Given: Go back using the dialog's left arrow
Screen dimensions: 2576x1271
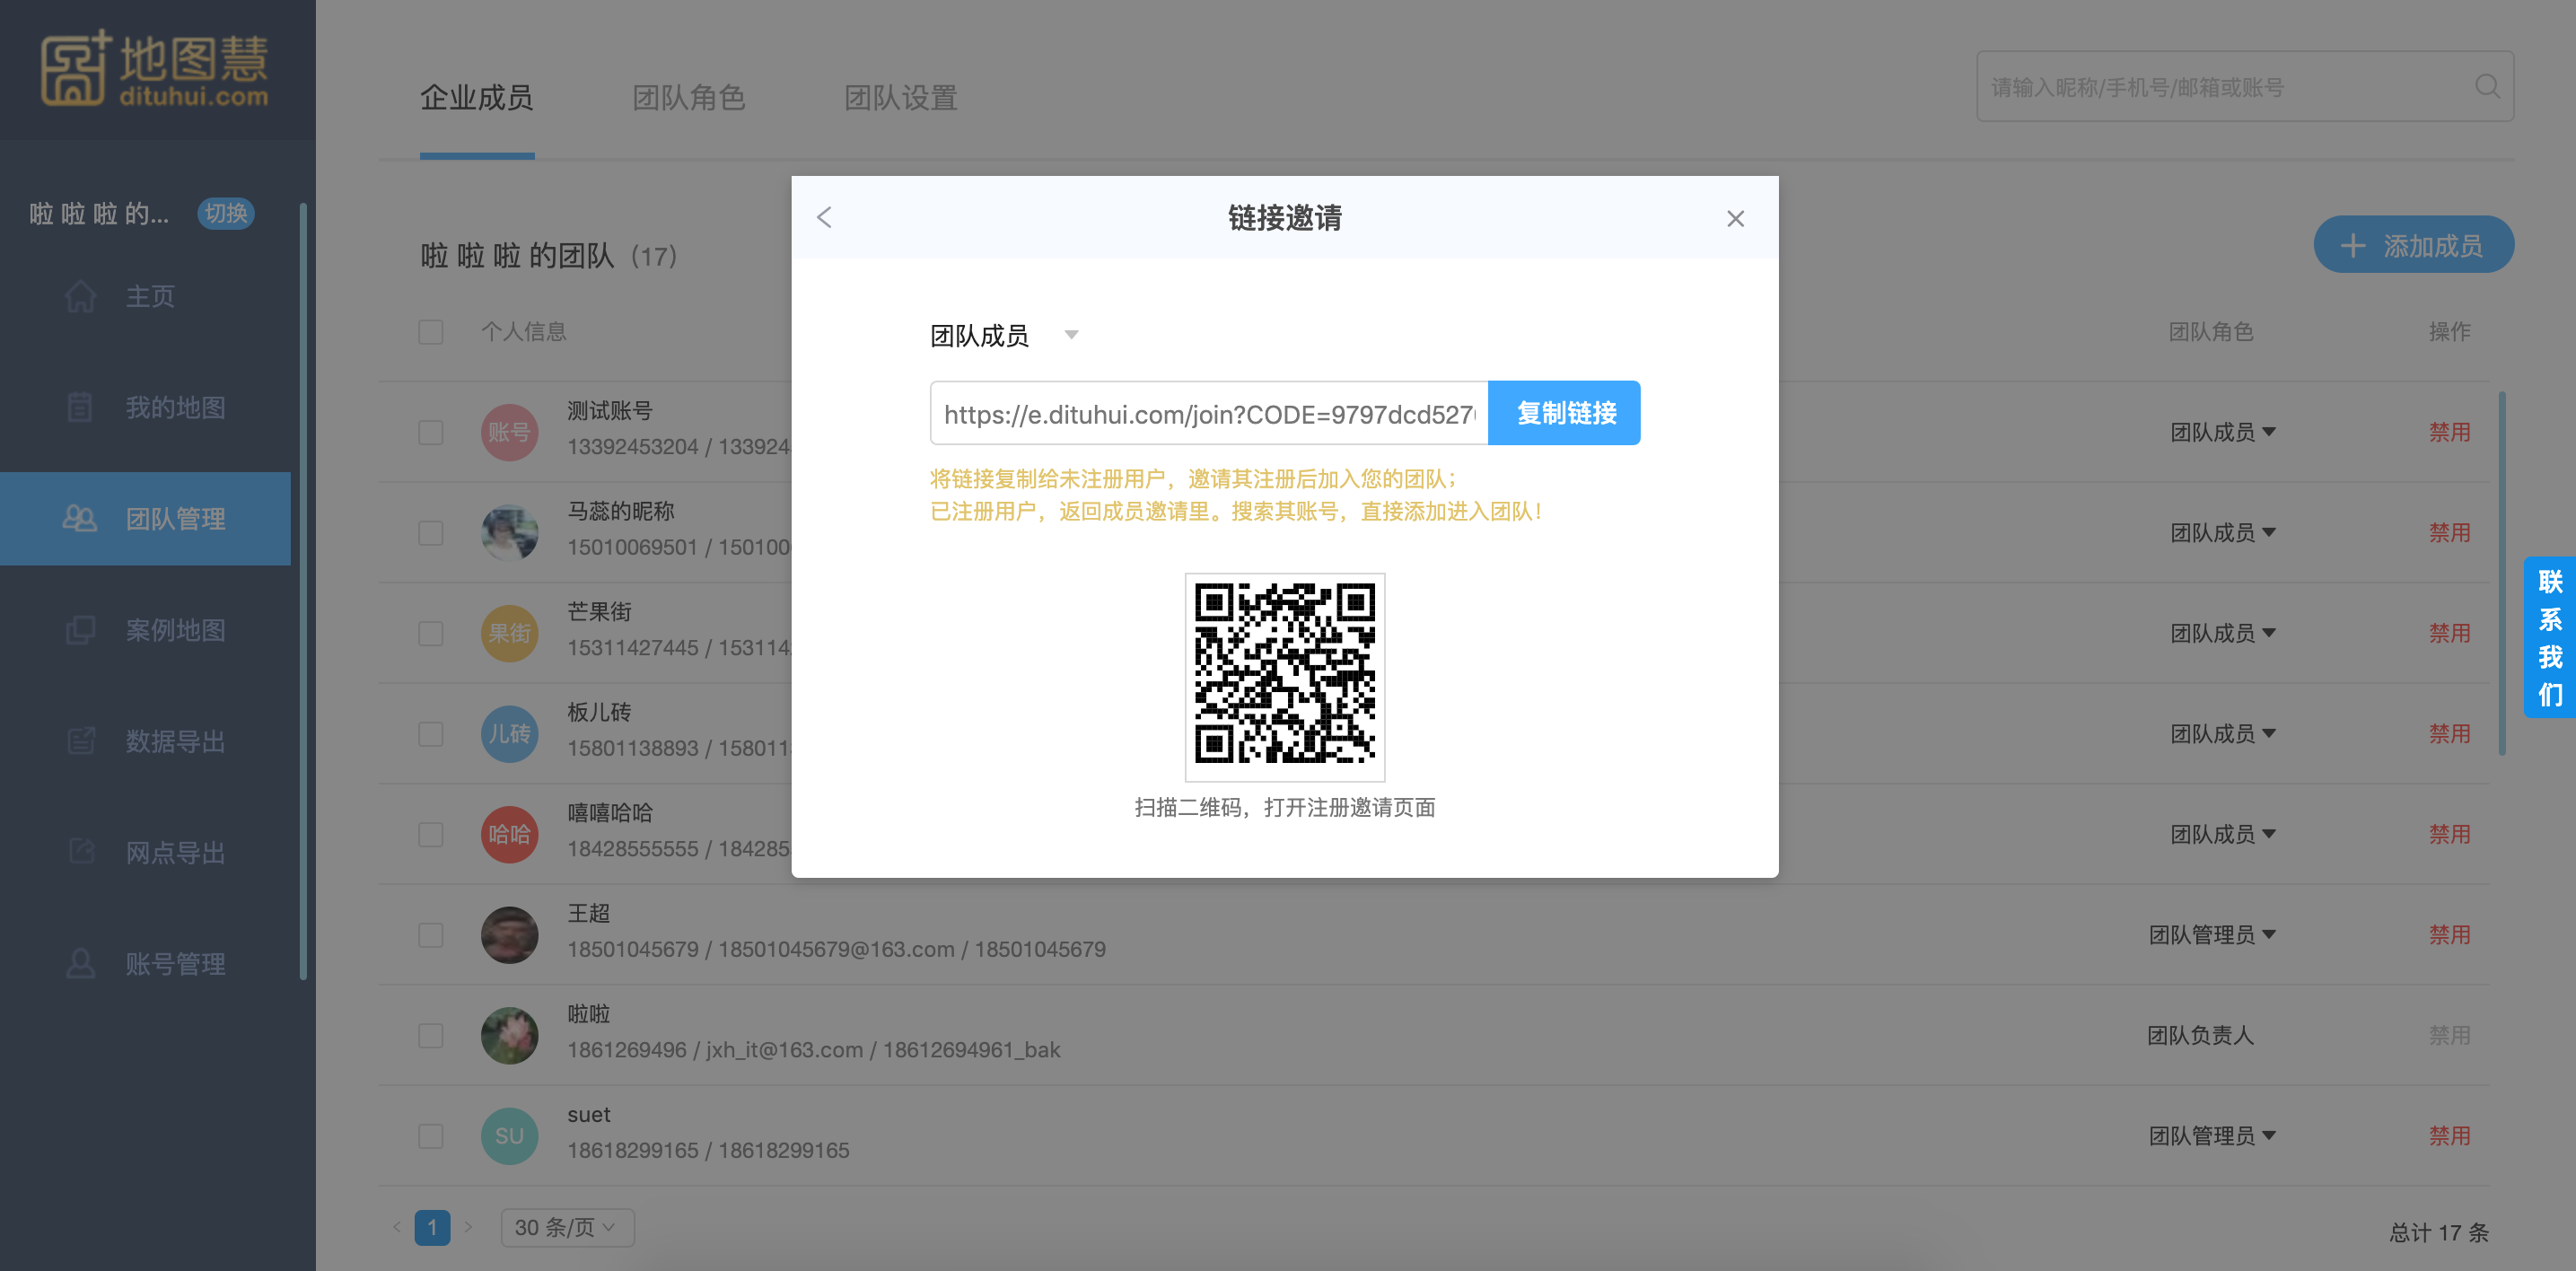Looking at the screenshot, I should (x=824, y=217).
